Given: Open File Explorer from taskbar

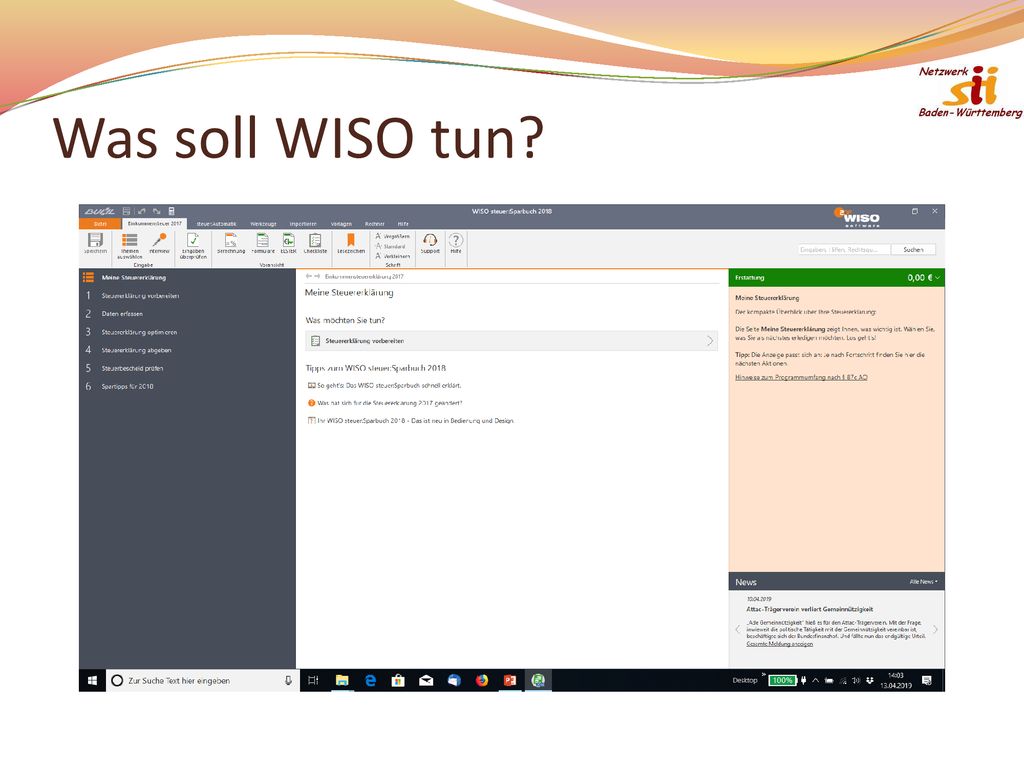Looking at the screenshot, I should [x=342, y=680].
